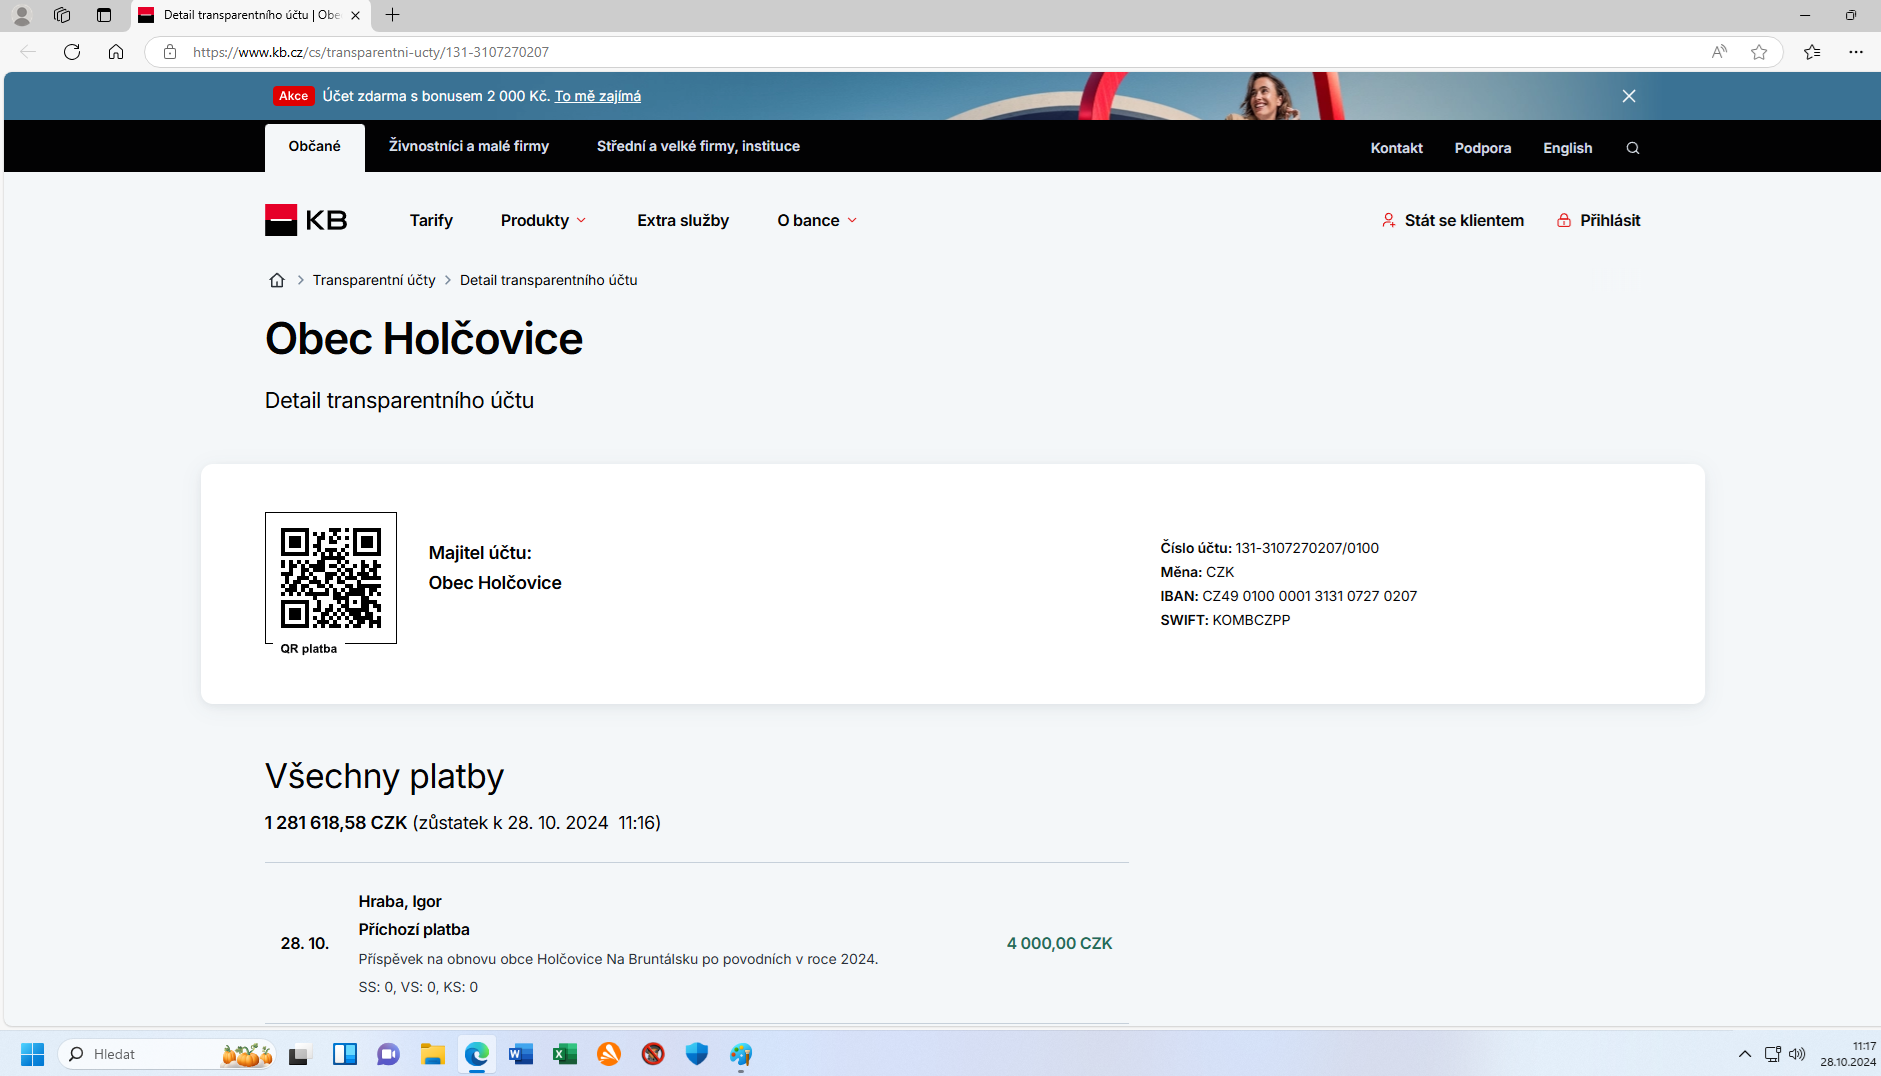The image size is (1881, 1076).
Task: Show hidden system tray icons chevron
Action: click(1745, 1054)
